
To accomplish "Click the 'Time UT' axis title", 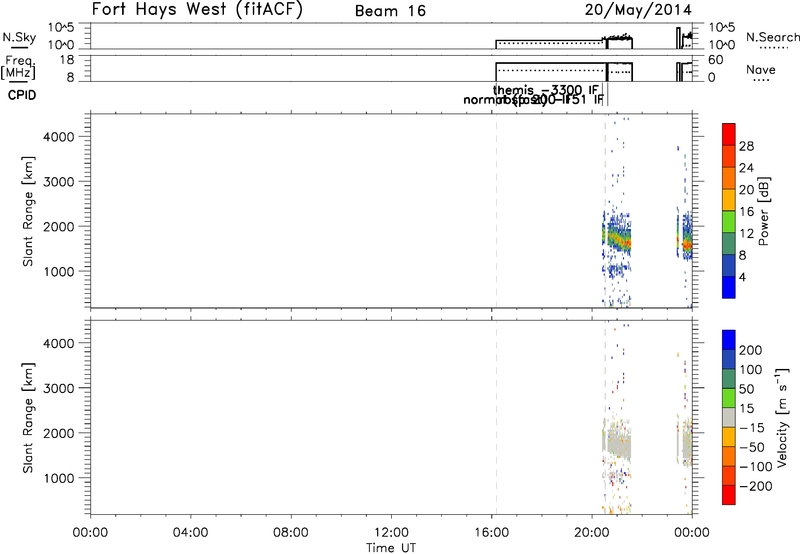I will coord(391,548).
